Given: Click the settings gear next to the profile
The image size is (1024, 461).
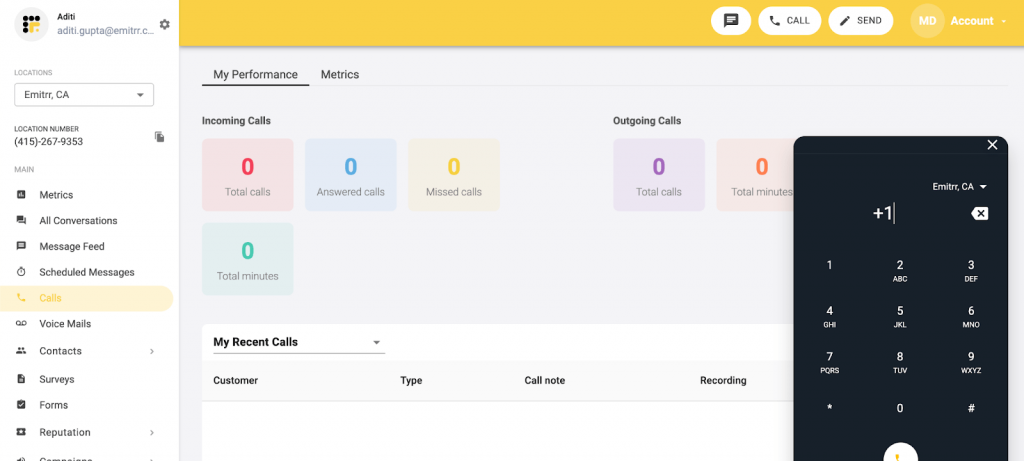Looking at the screenshot, I should [164, 24].
